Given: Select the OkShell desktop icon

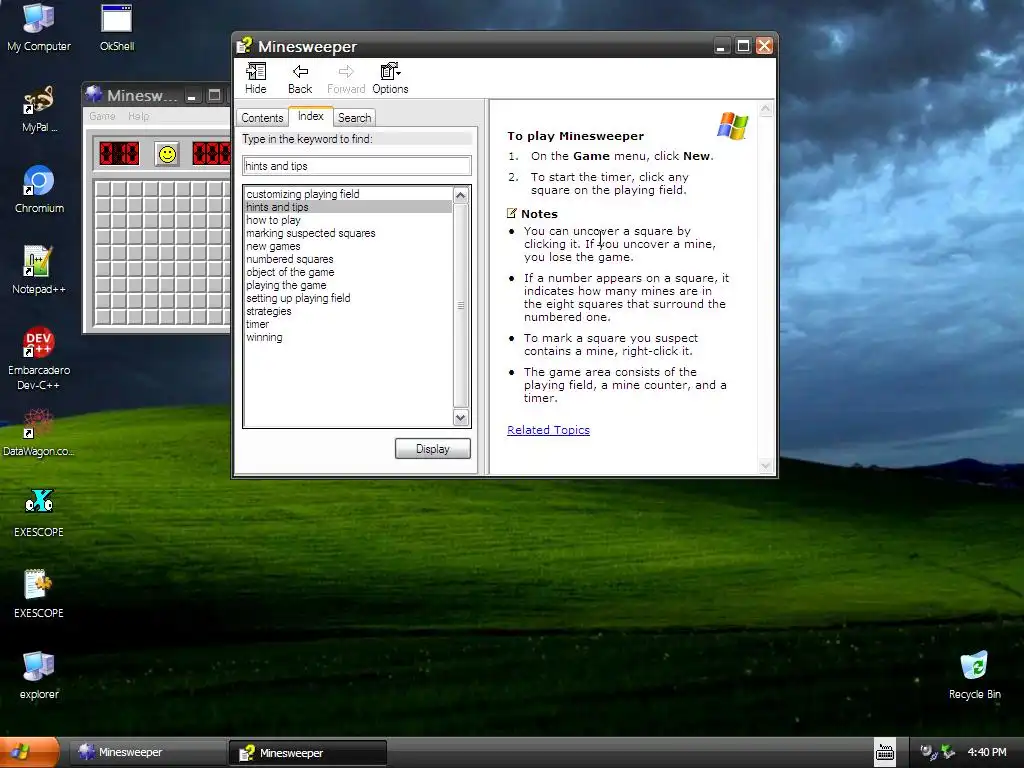Looking at the screenshot, I should click(117, 28).
